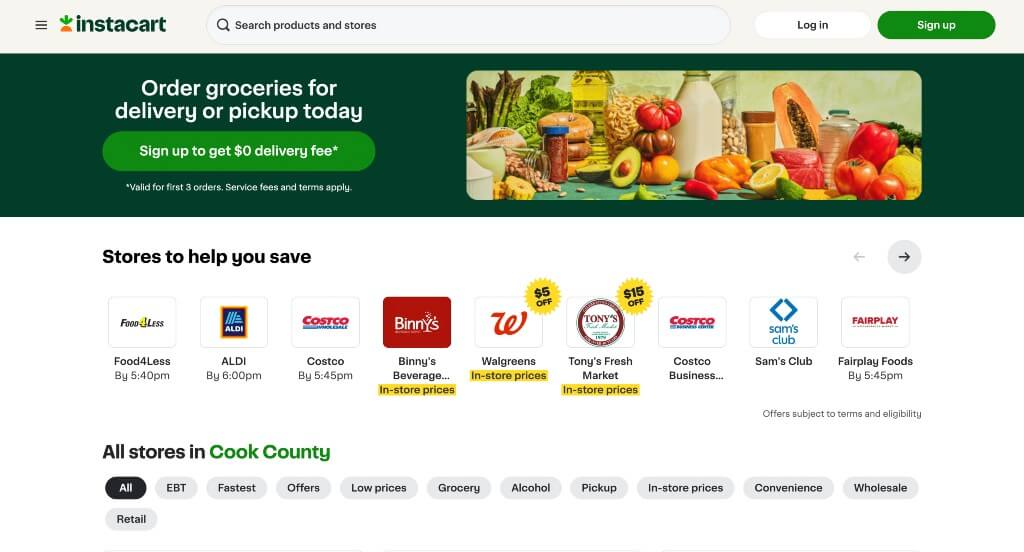Open the Tony's Fresh Market logo
The width and height of the screenshot is (1024, 552).
(x=600, y=322)
